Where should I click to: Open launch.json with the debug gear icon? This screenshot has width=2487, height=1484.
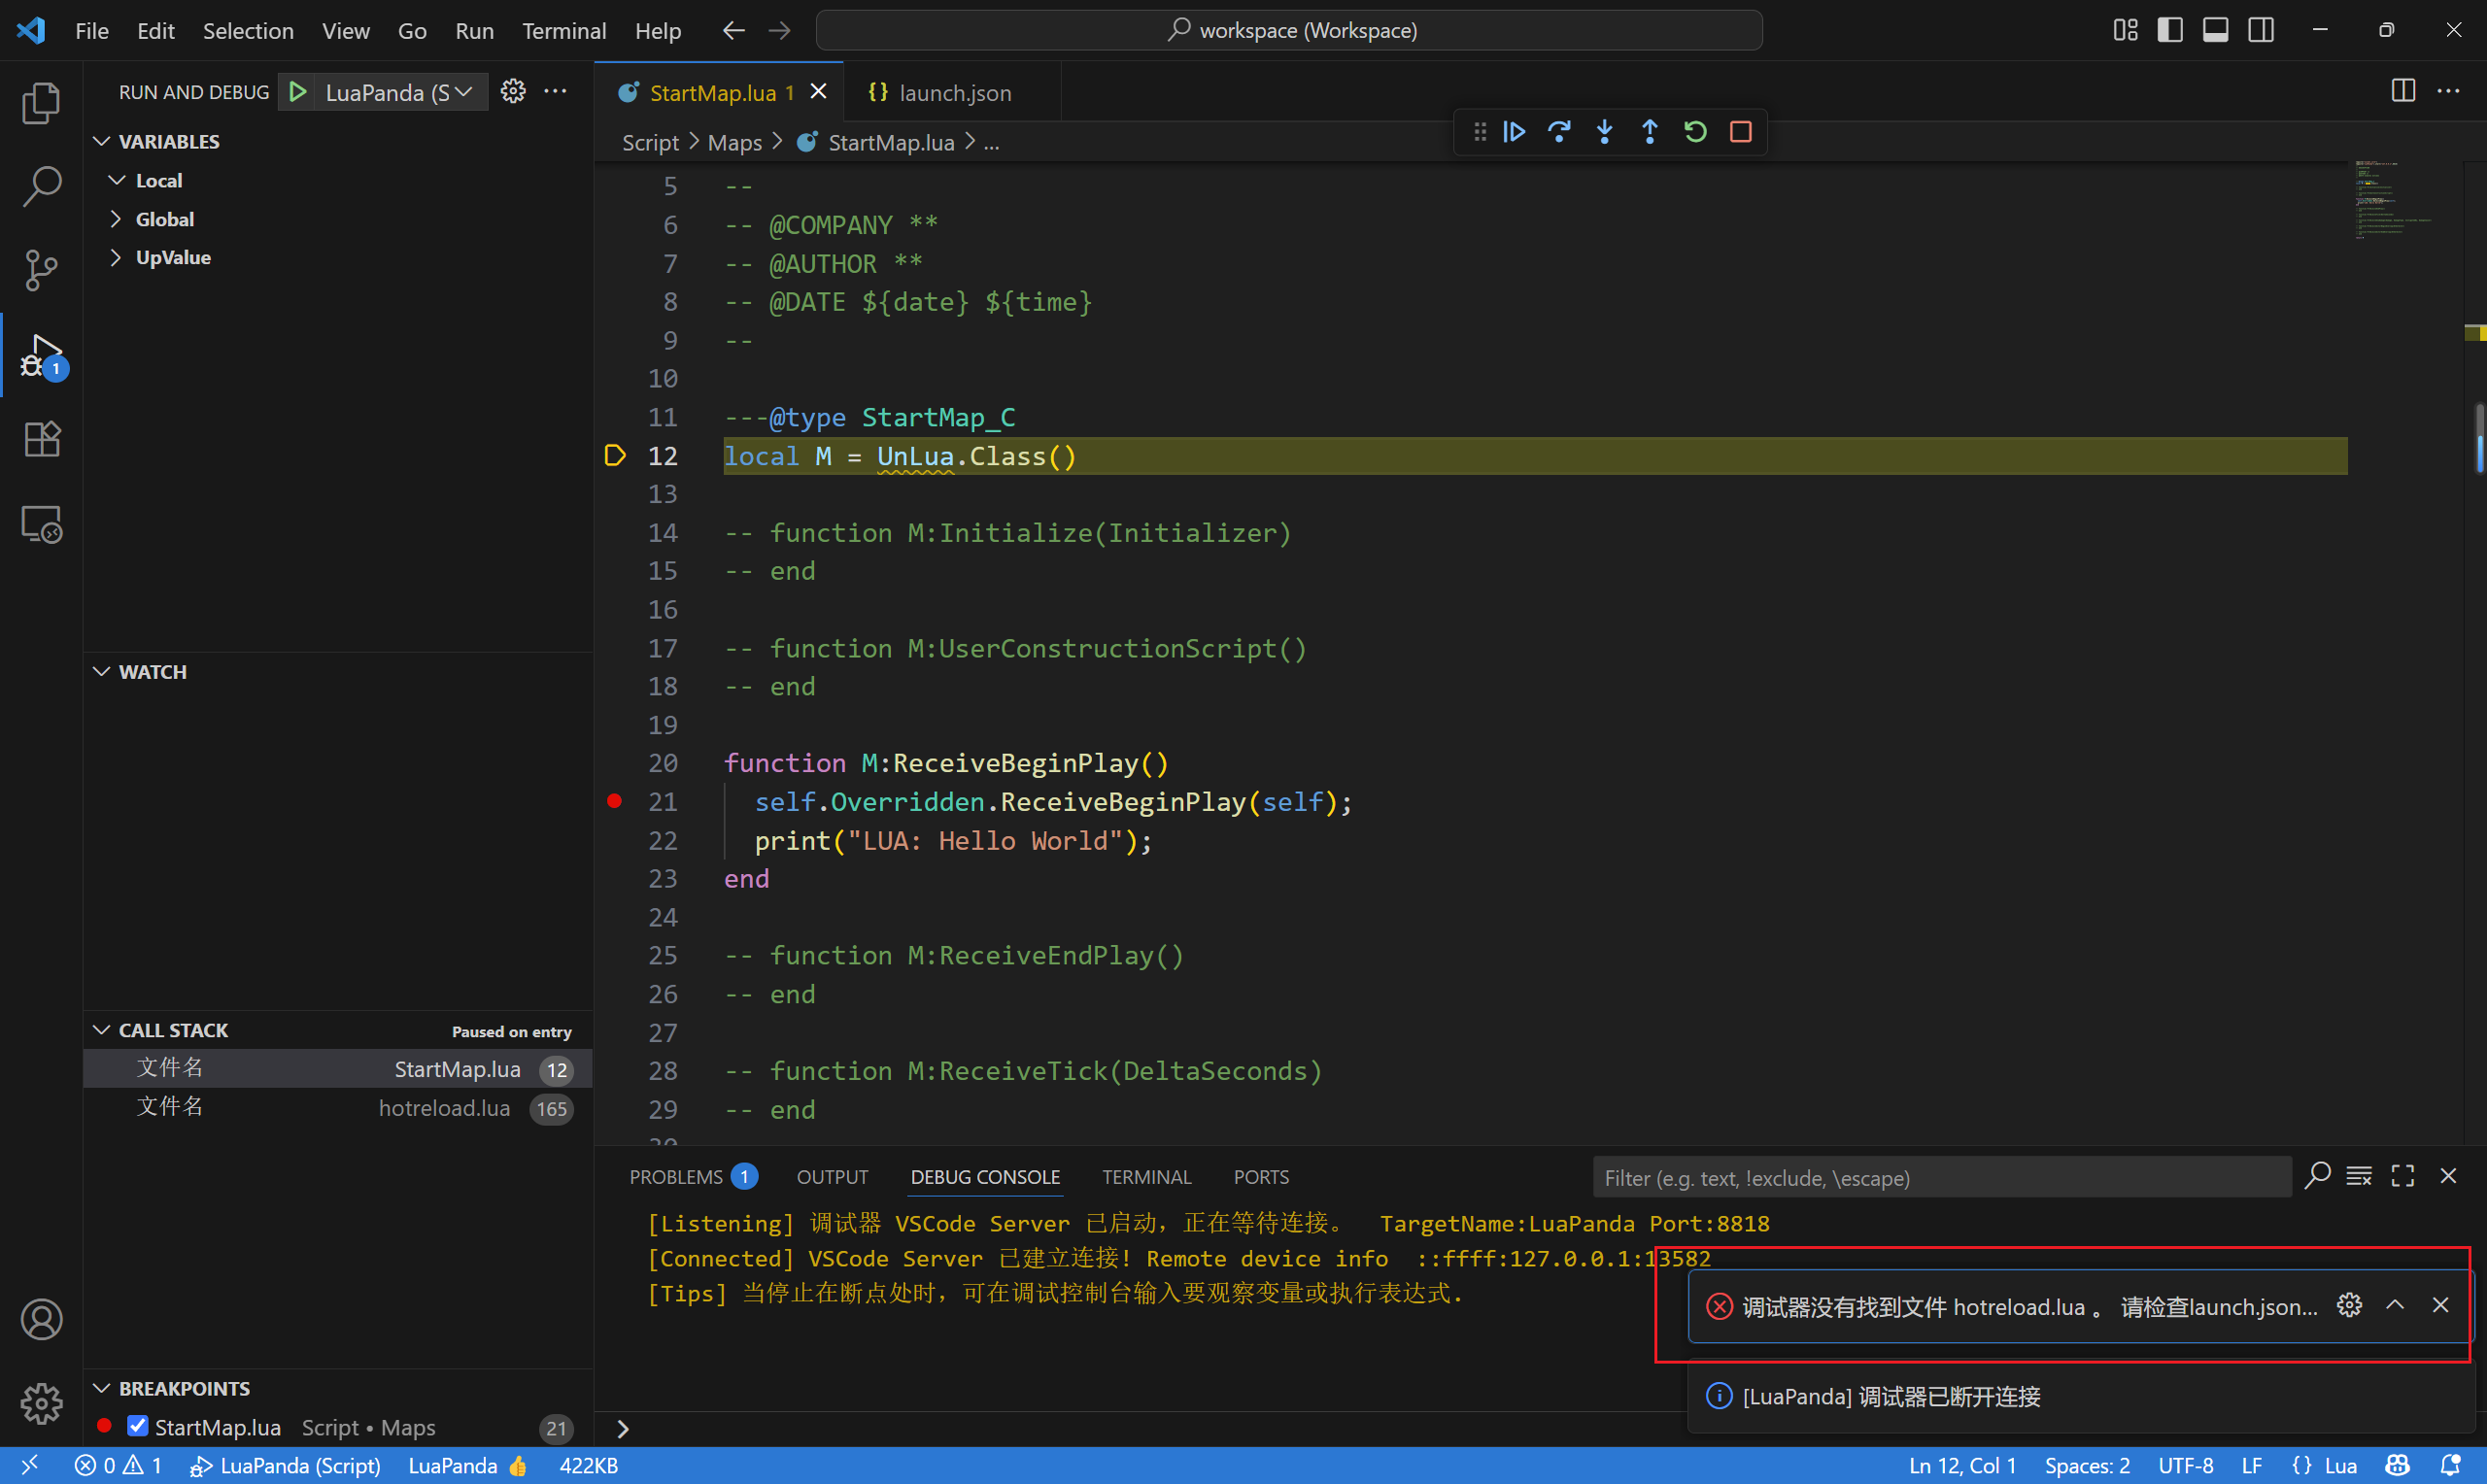(513, 92)
